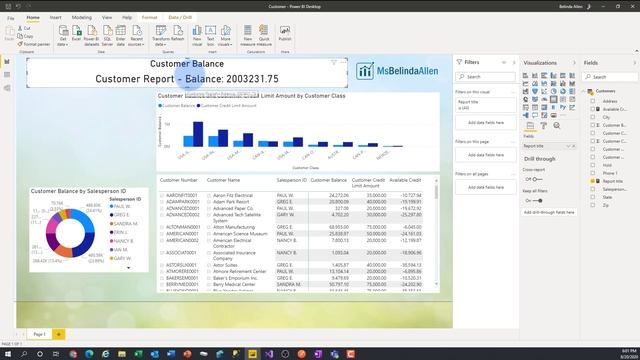Switch to the Data / Drill ribbon tab
Image resolution: width=640 pixels, height=360 pixels.
pyautogui.click(x=180, y=18)
